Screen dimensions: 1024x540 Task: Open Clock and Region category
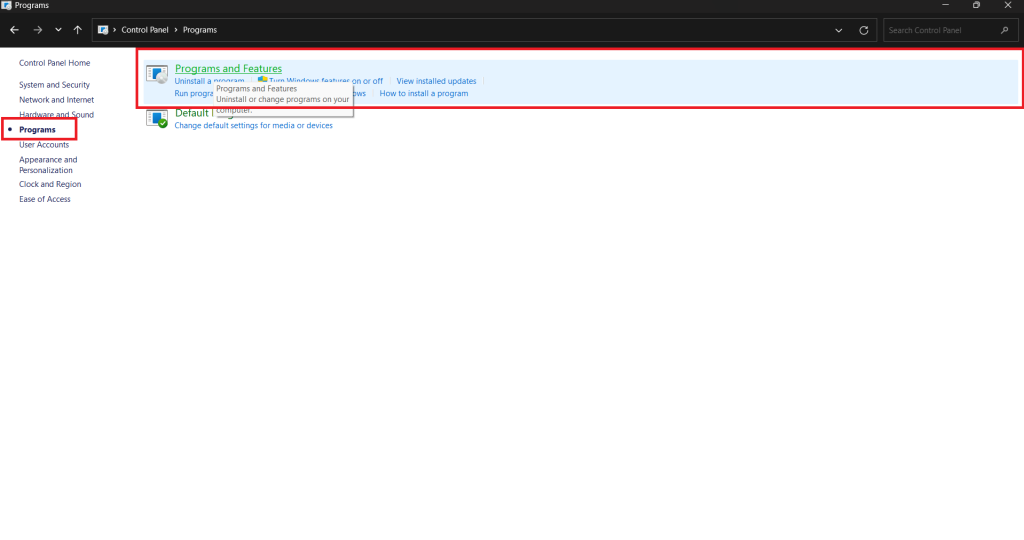[50, 184]
